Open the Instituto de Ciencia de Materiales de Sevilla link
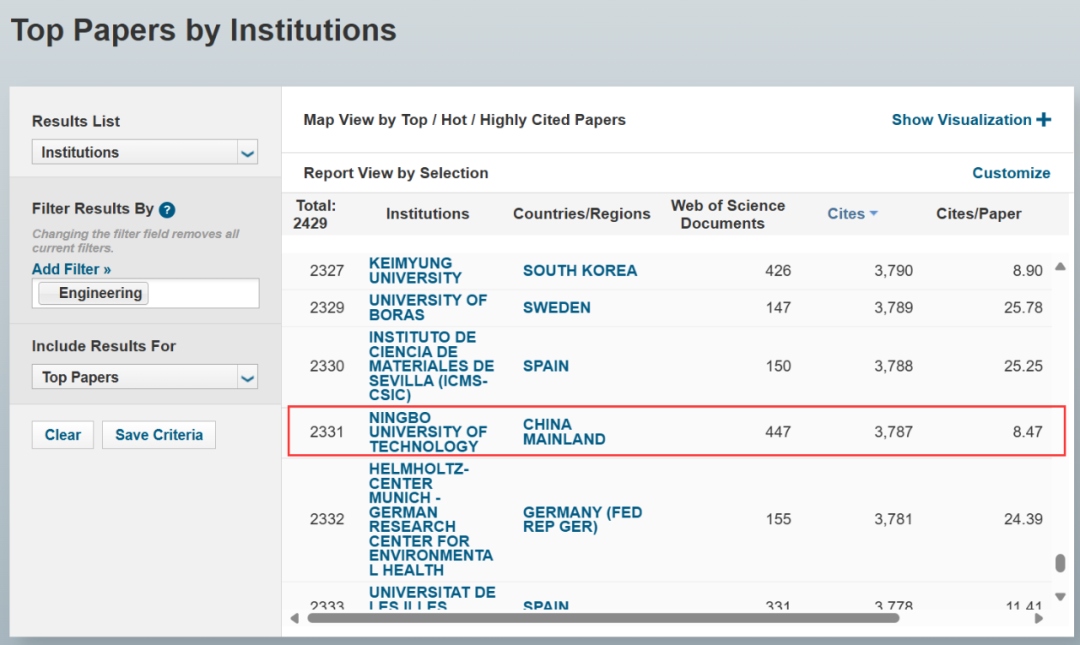The image size is (1080, 645). [431, 366]
